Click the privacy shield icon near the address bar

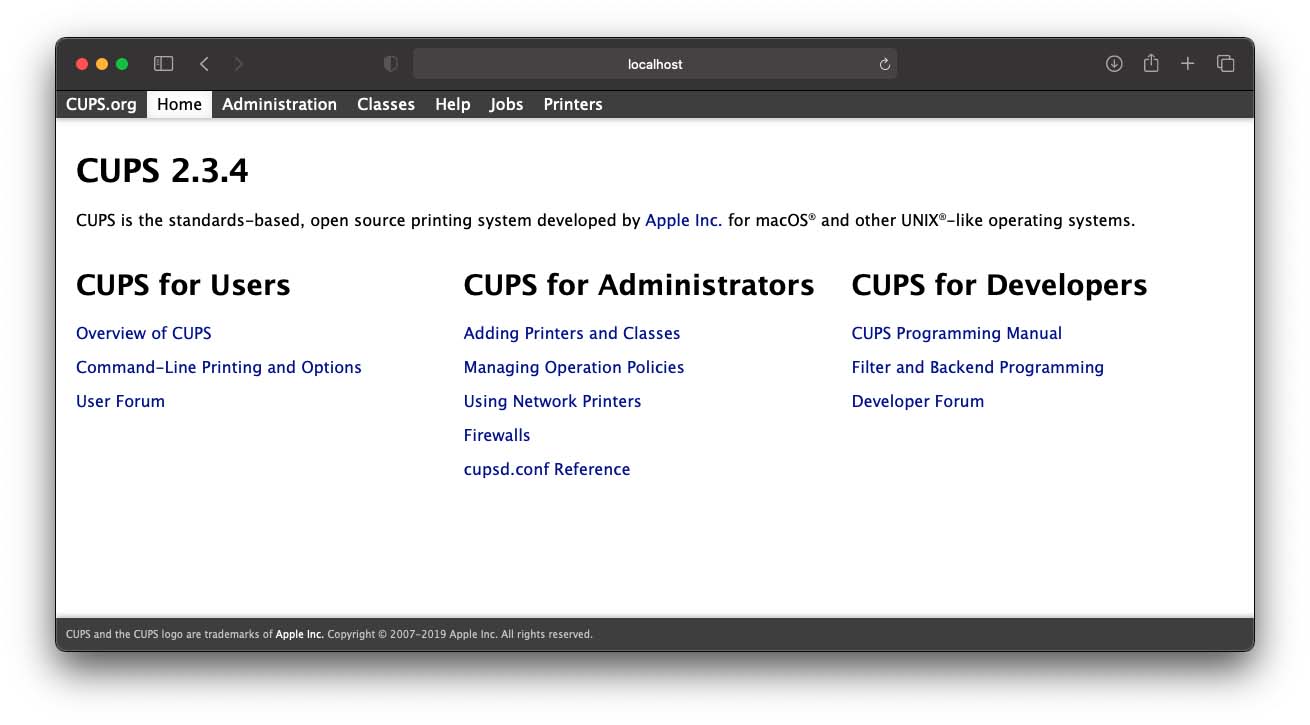390,63
